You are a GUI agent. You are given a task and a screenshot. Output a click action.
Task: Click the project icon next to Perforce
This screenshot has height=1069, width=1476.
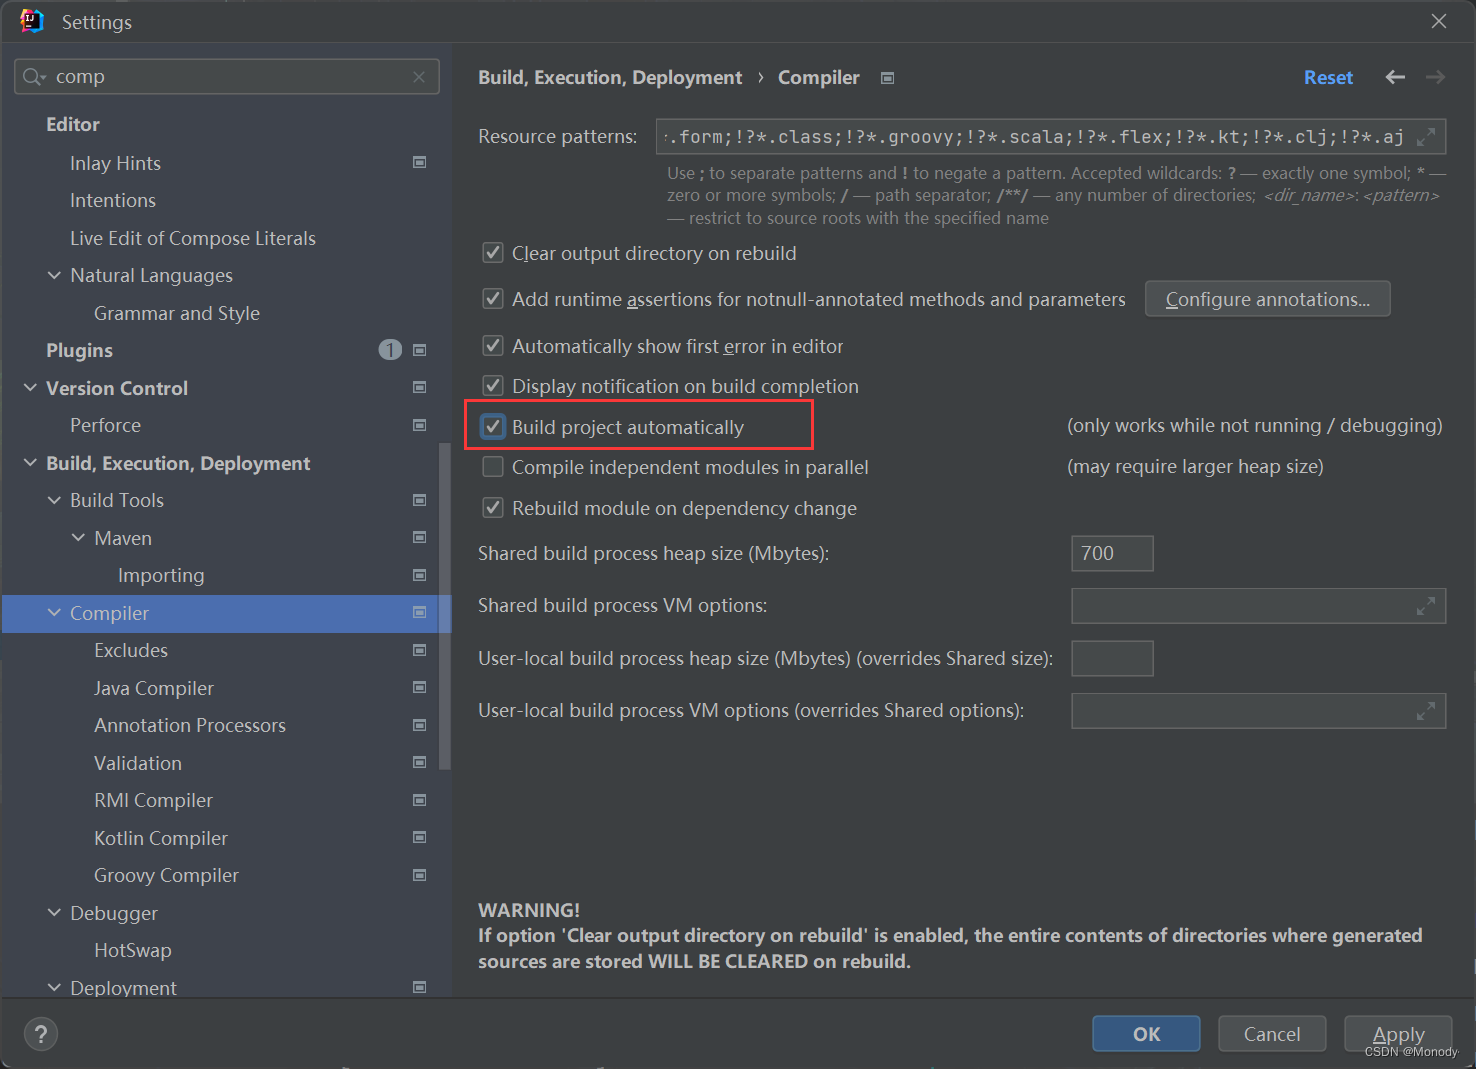(x=420, y=425)
